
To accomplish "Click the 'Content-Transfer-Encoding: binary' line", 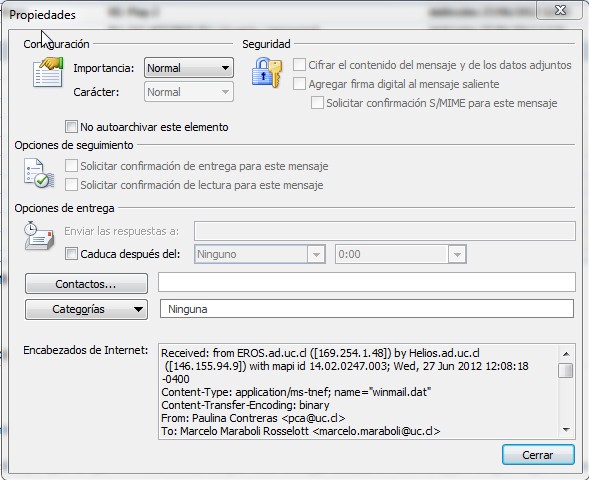I will (245, 405).
